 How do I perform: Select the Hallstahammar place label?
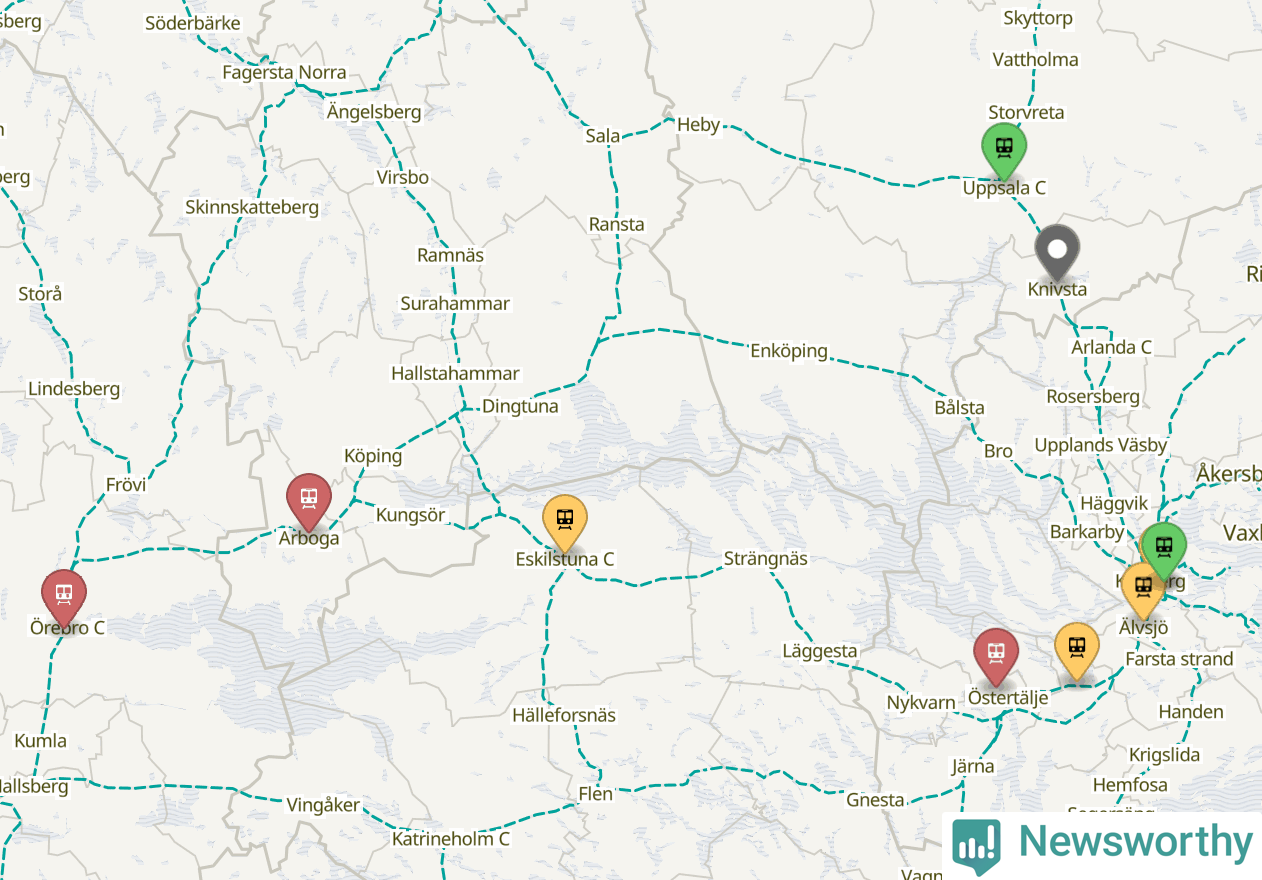455,373
